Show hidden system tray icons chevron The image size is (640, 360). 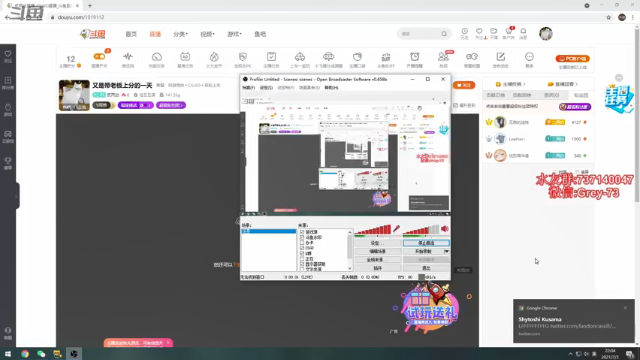click(x=570, y=354)
